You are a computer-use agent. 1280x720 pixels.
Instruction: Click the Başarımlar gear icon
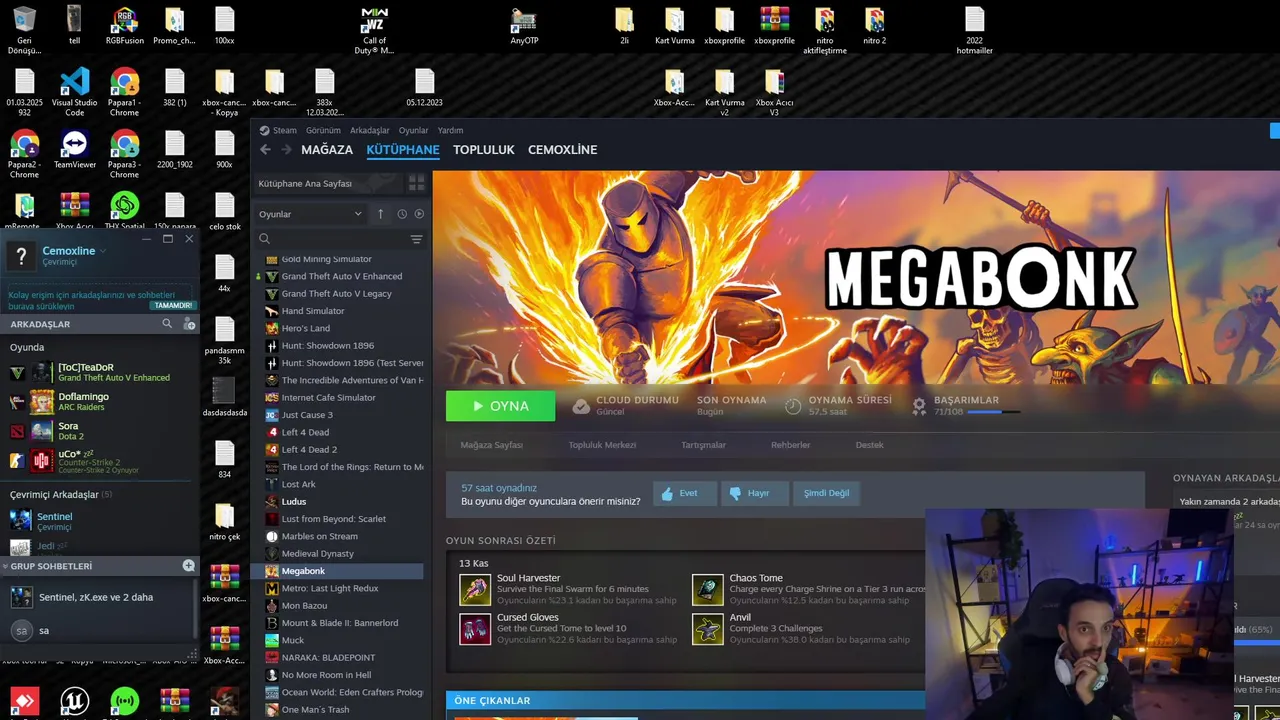coord(919,406)
